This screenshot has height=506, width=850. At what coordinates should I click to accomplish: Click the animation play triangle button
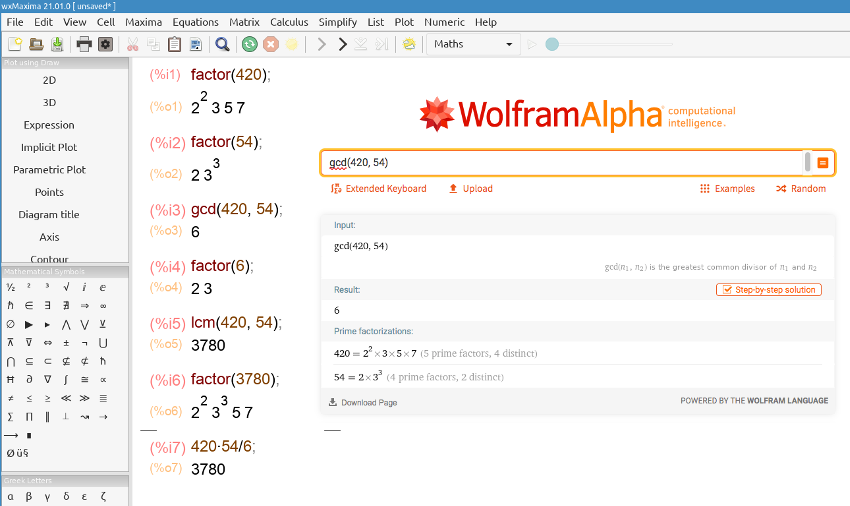pos(532,44)
